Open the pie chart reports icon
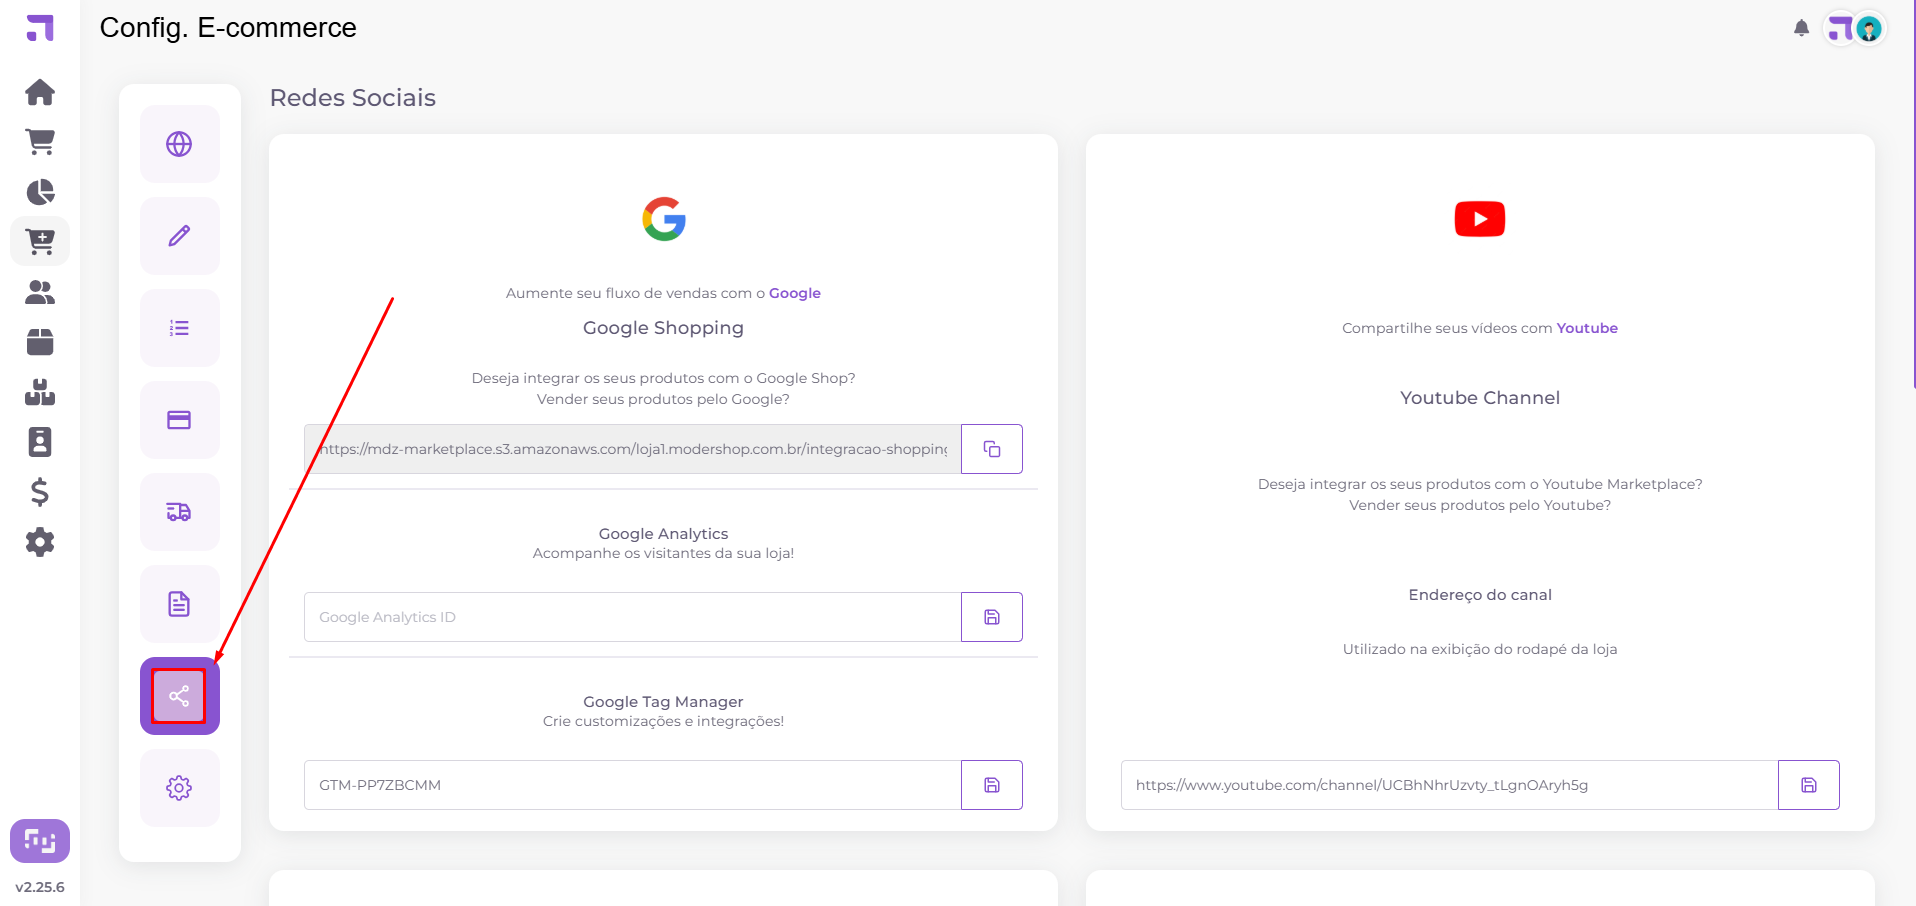Screen dimensions: 1916x906 [40, 192]
